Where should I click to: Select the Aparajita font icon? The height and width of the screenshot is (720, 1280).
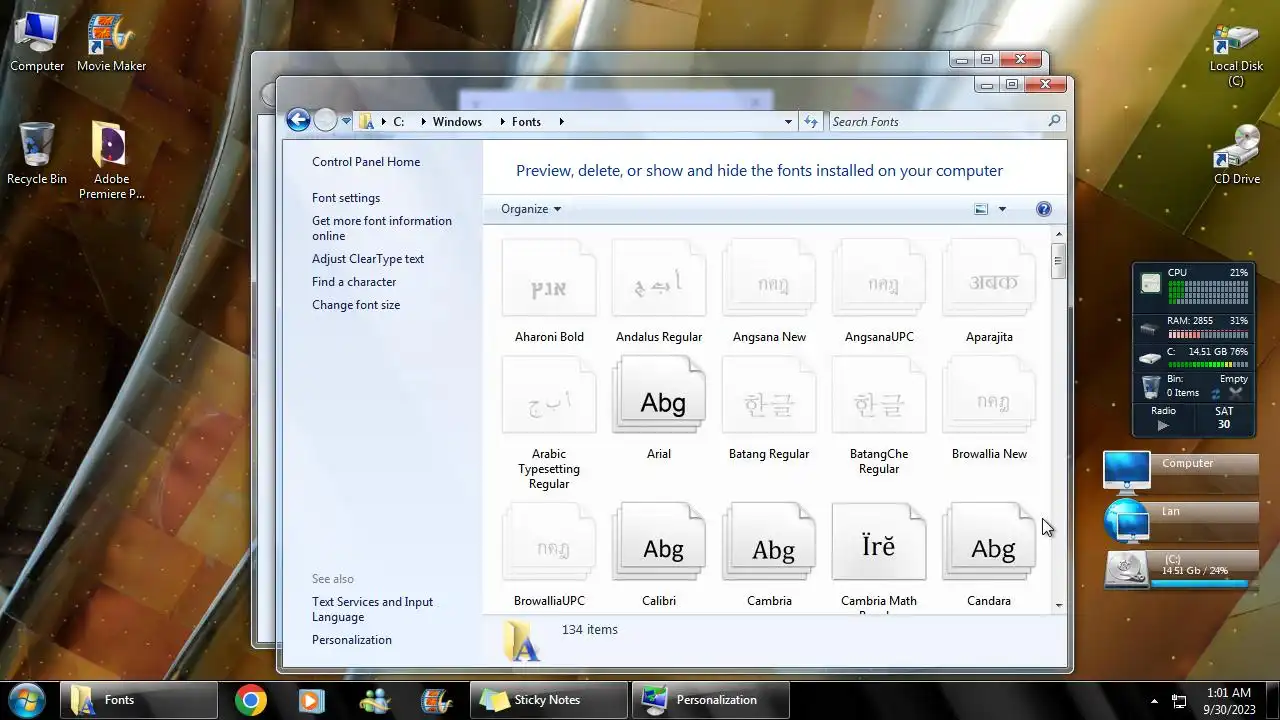pyautogui.click(x=989, y=278)
